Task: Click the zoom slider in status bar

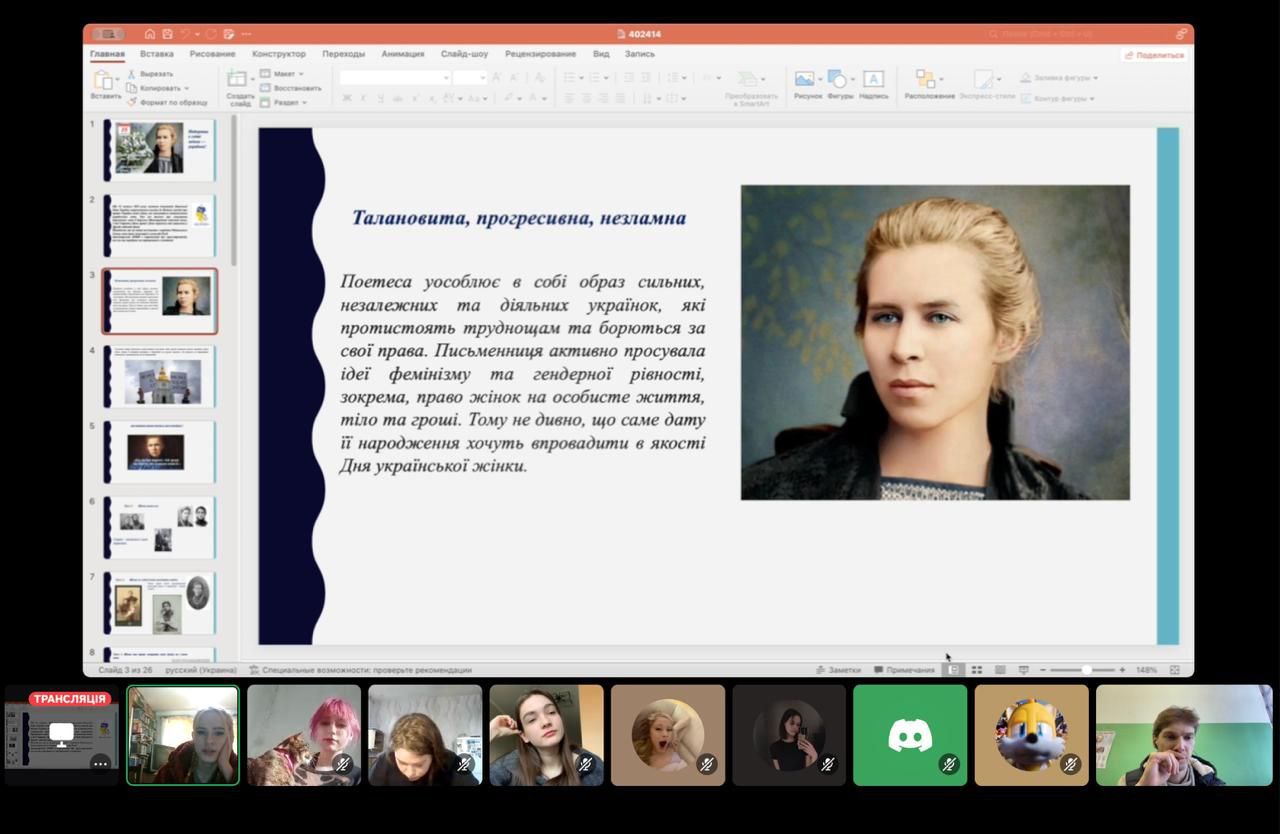Action: click(1086, 670)
